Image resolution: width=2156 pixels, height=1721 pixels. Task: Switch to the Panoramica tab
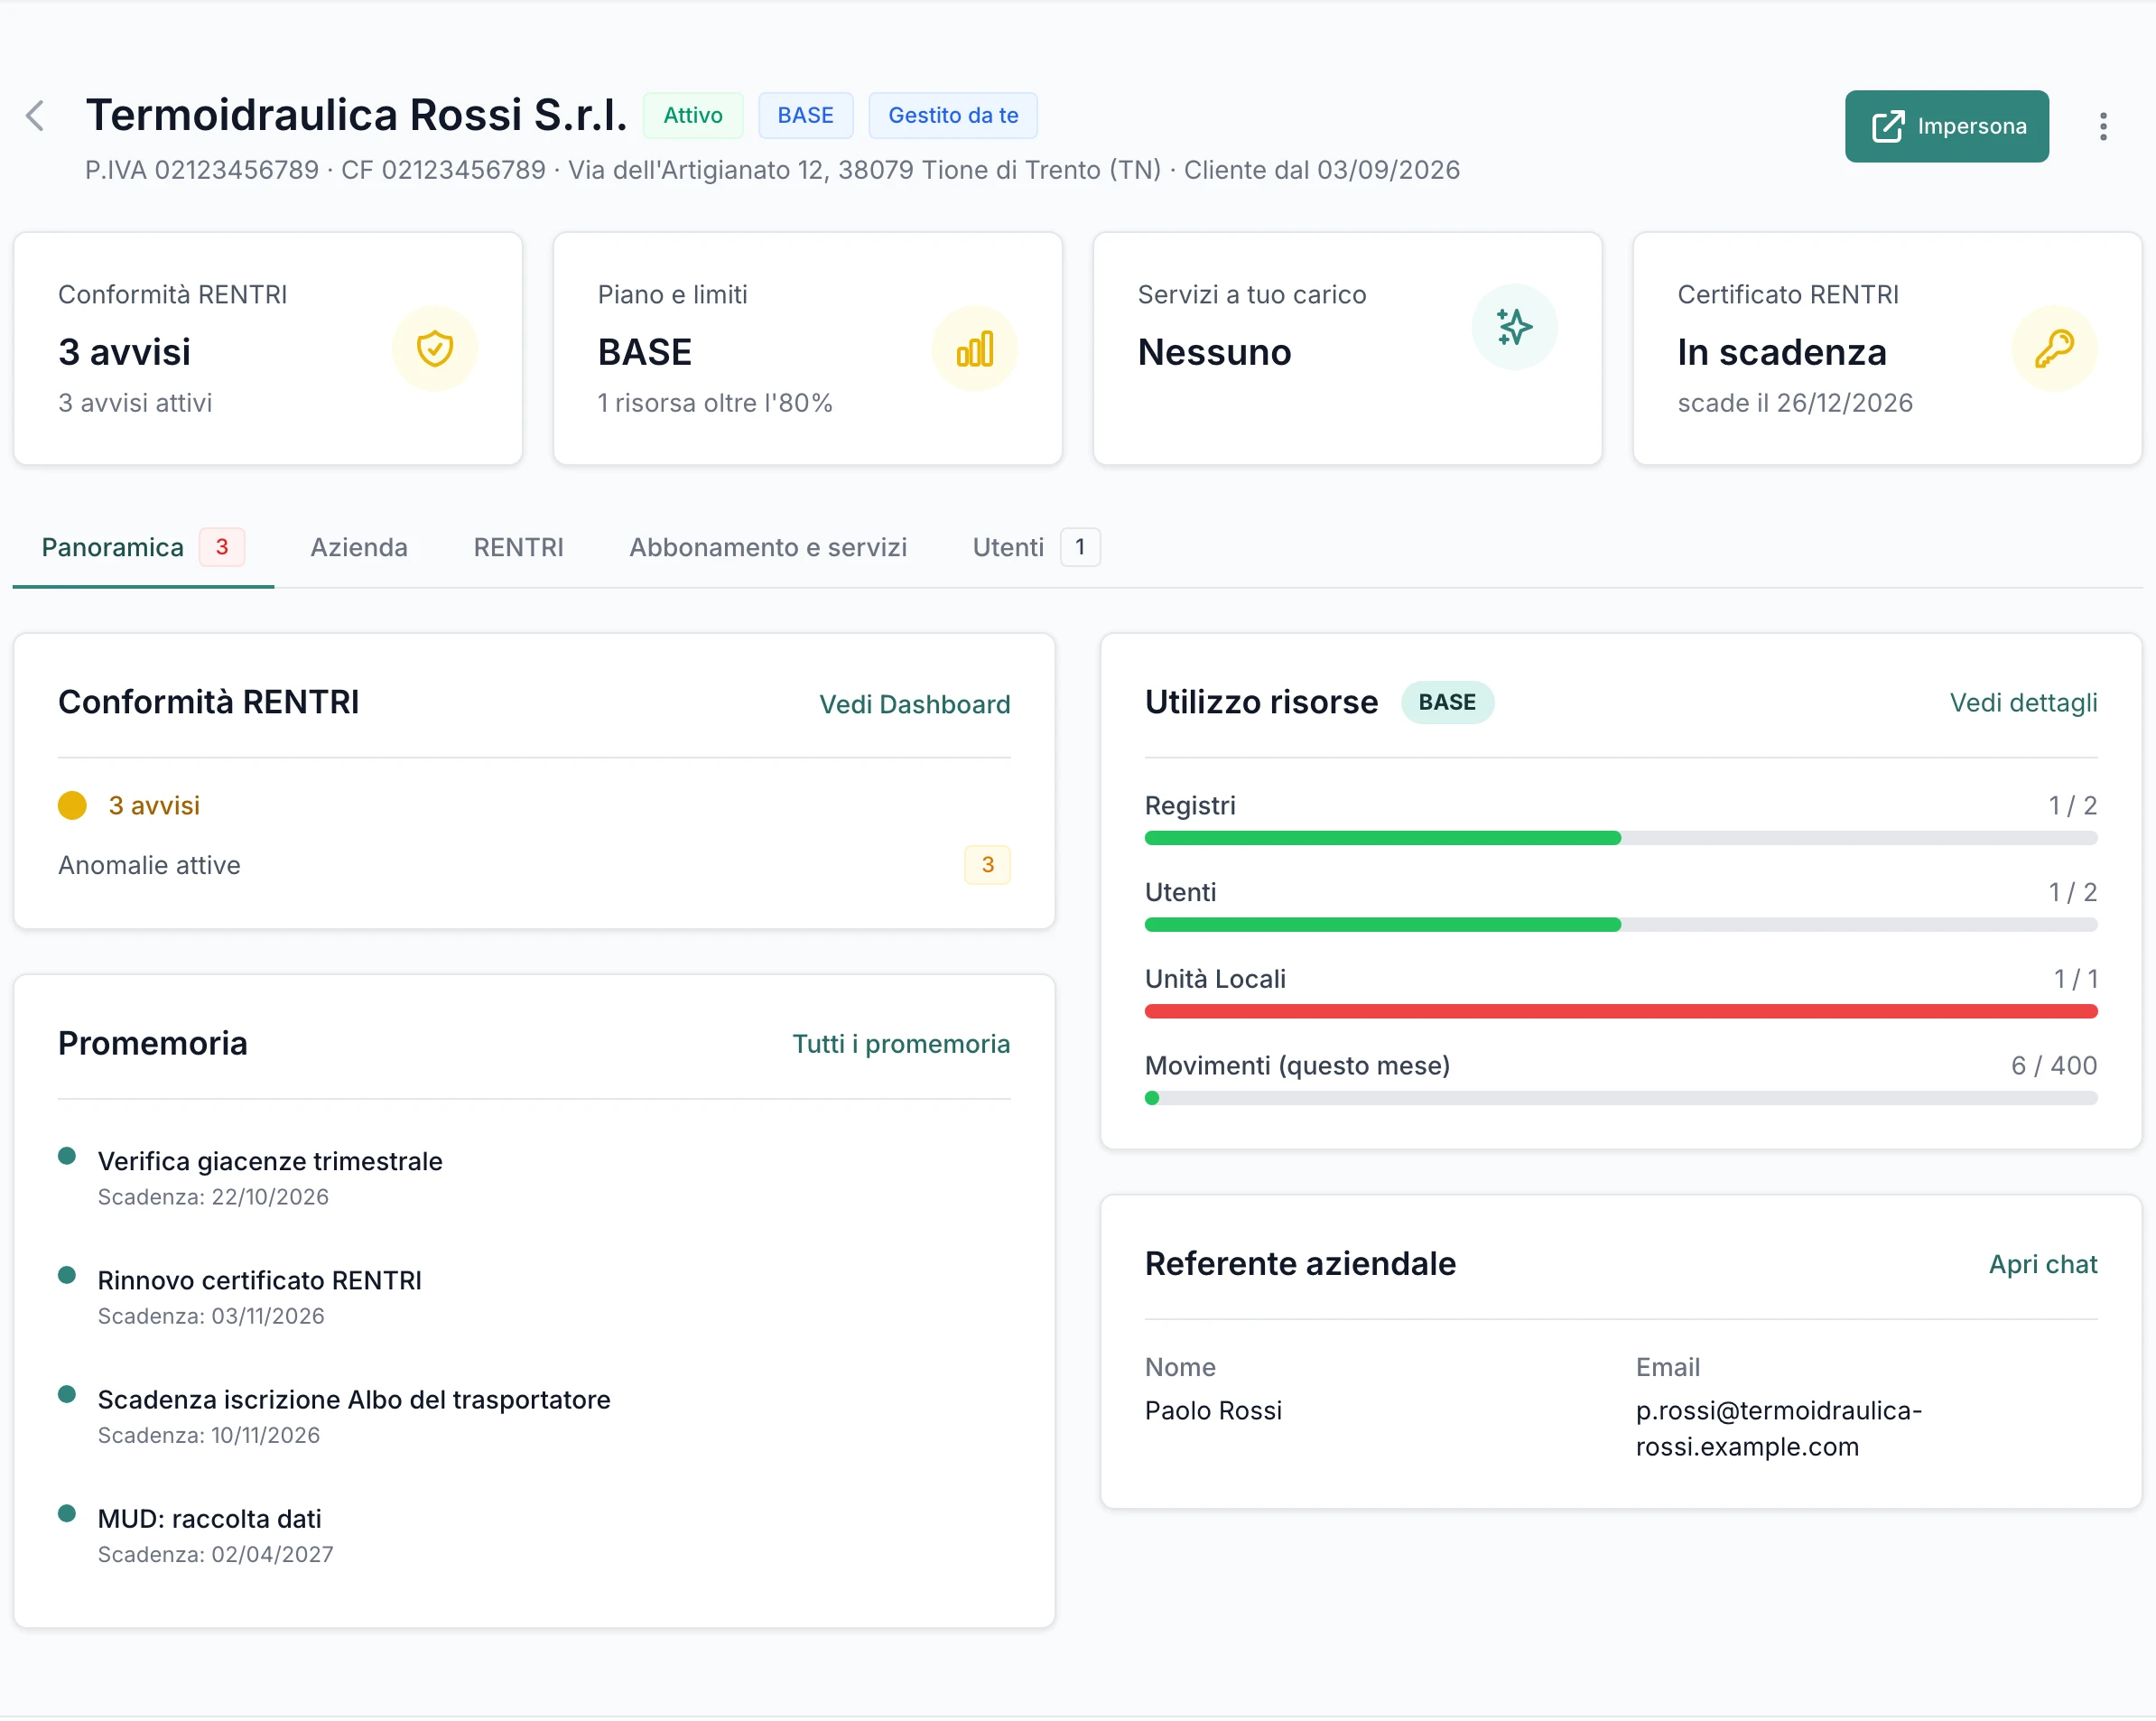143,548
